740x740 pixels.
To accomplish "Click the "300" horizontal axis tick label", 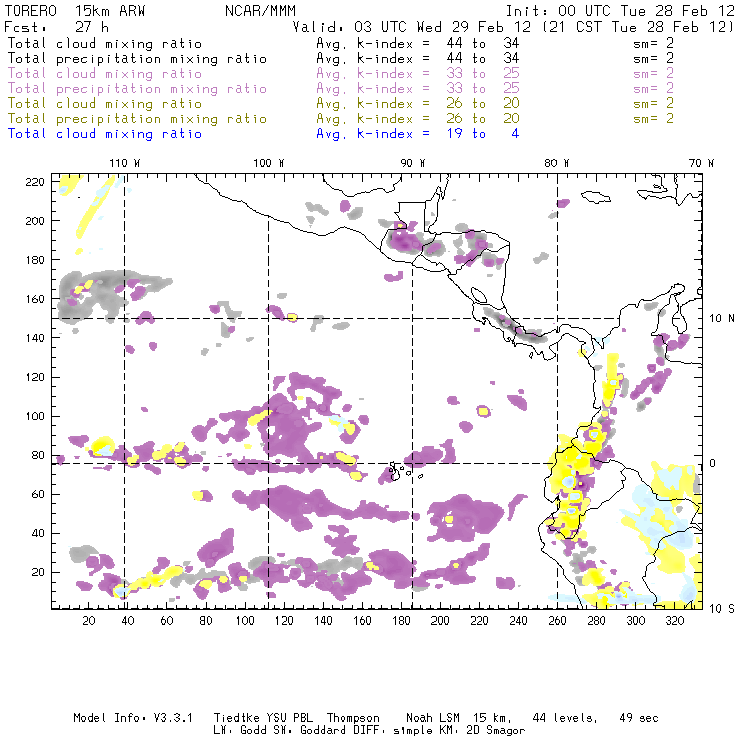I will (x=636, y=621).
